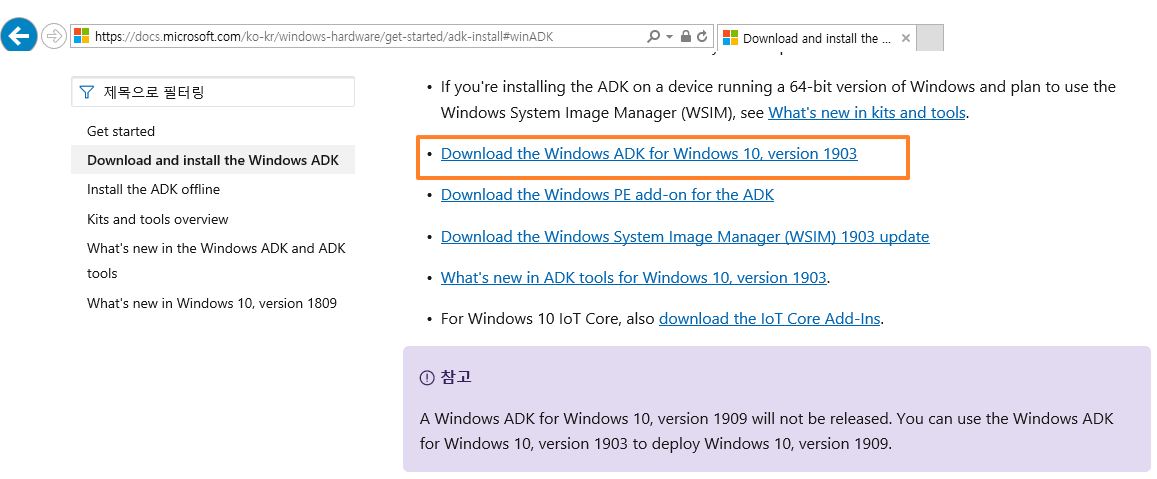1157x479 pixels.
Task: Click the note text about version 1909
Action: tap(766, 431)
